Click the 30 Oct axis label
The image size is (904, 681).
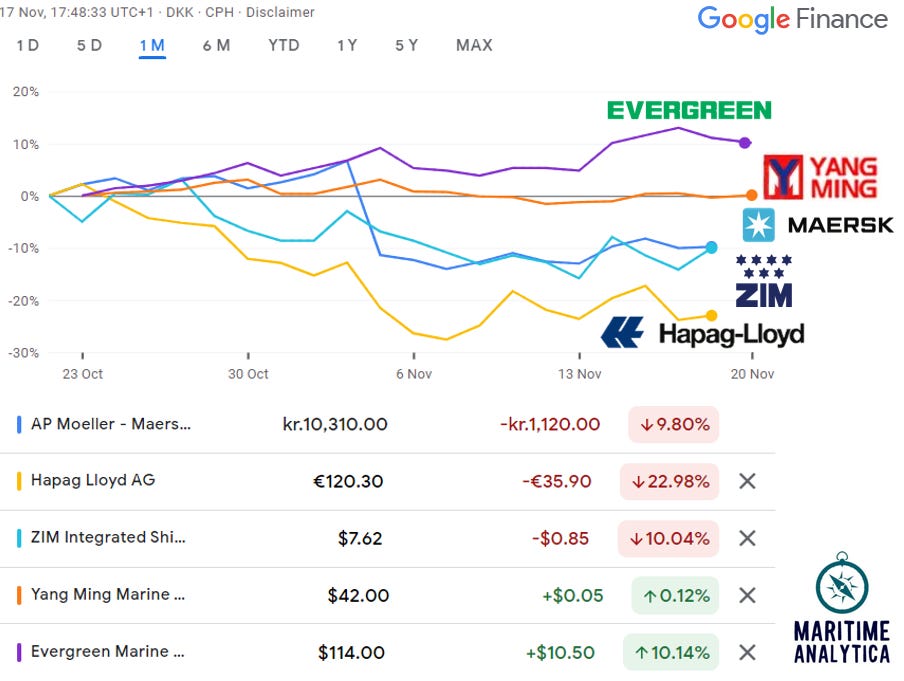pyautogui.click(x=248, y=374)
